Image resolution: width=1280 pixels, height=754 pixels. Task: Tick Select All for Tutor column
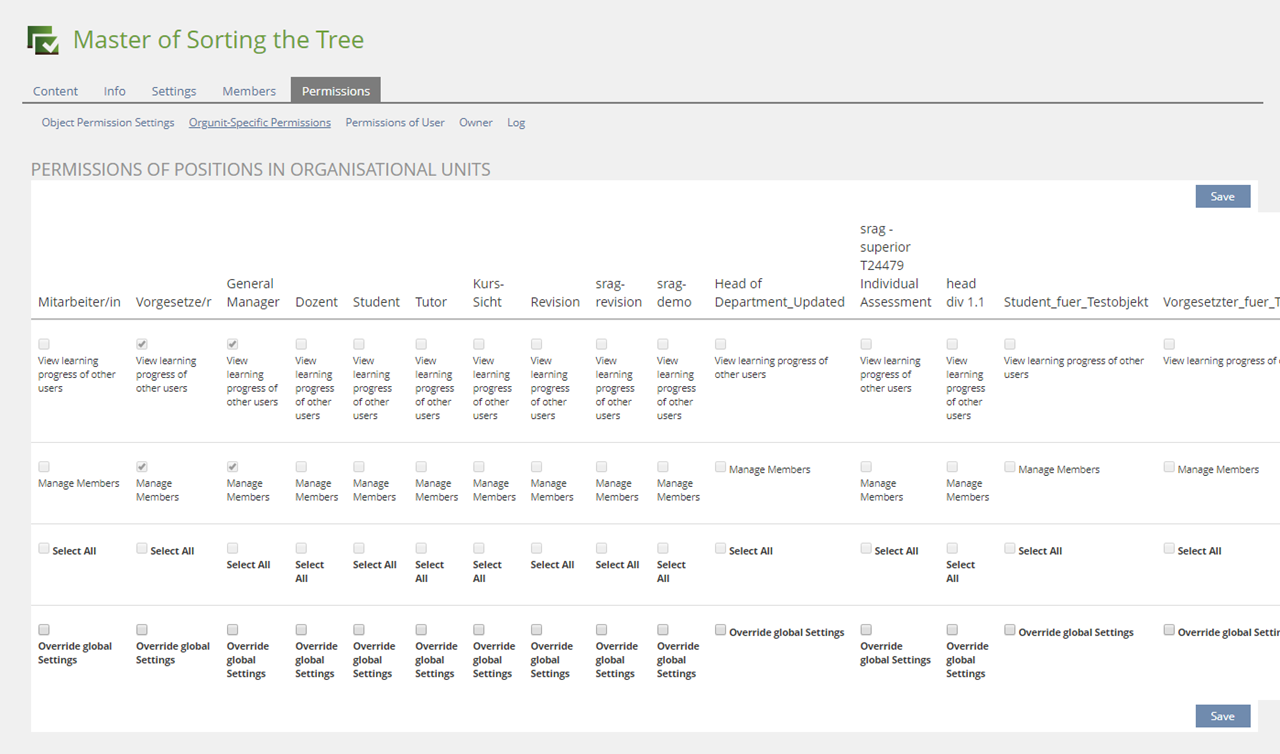coord(421,549)
